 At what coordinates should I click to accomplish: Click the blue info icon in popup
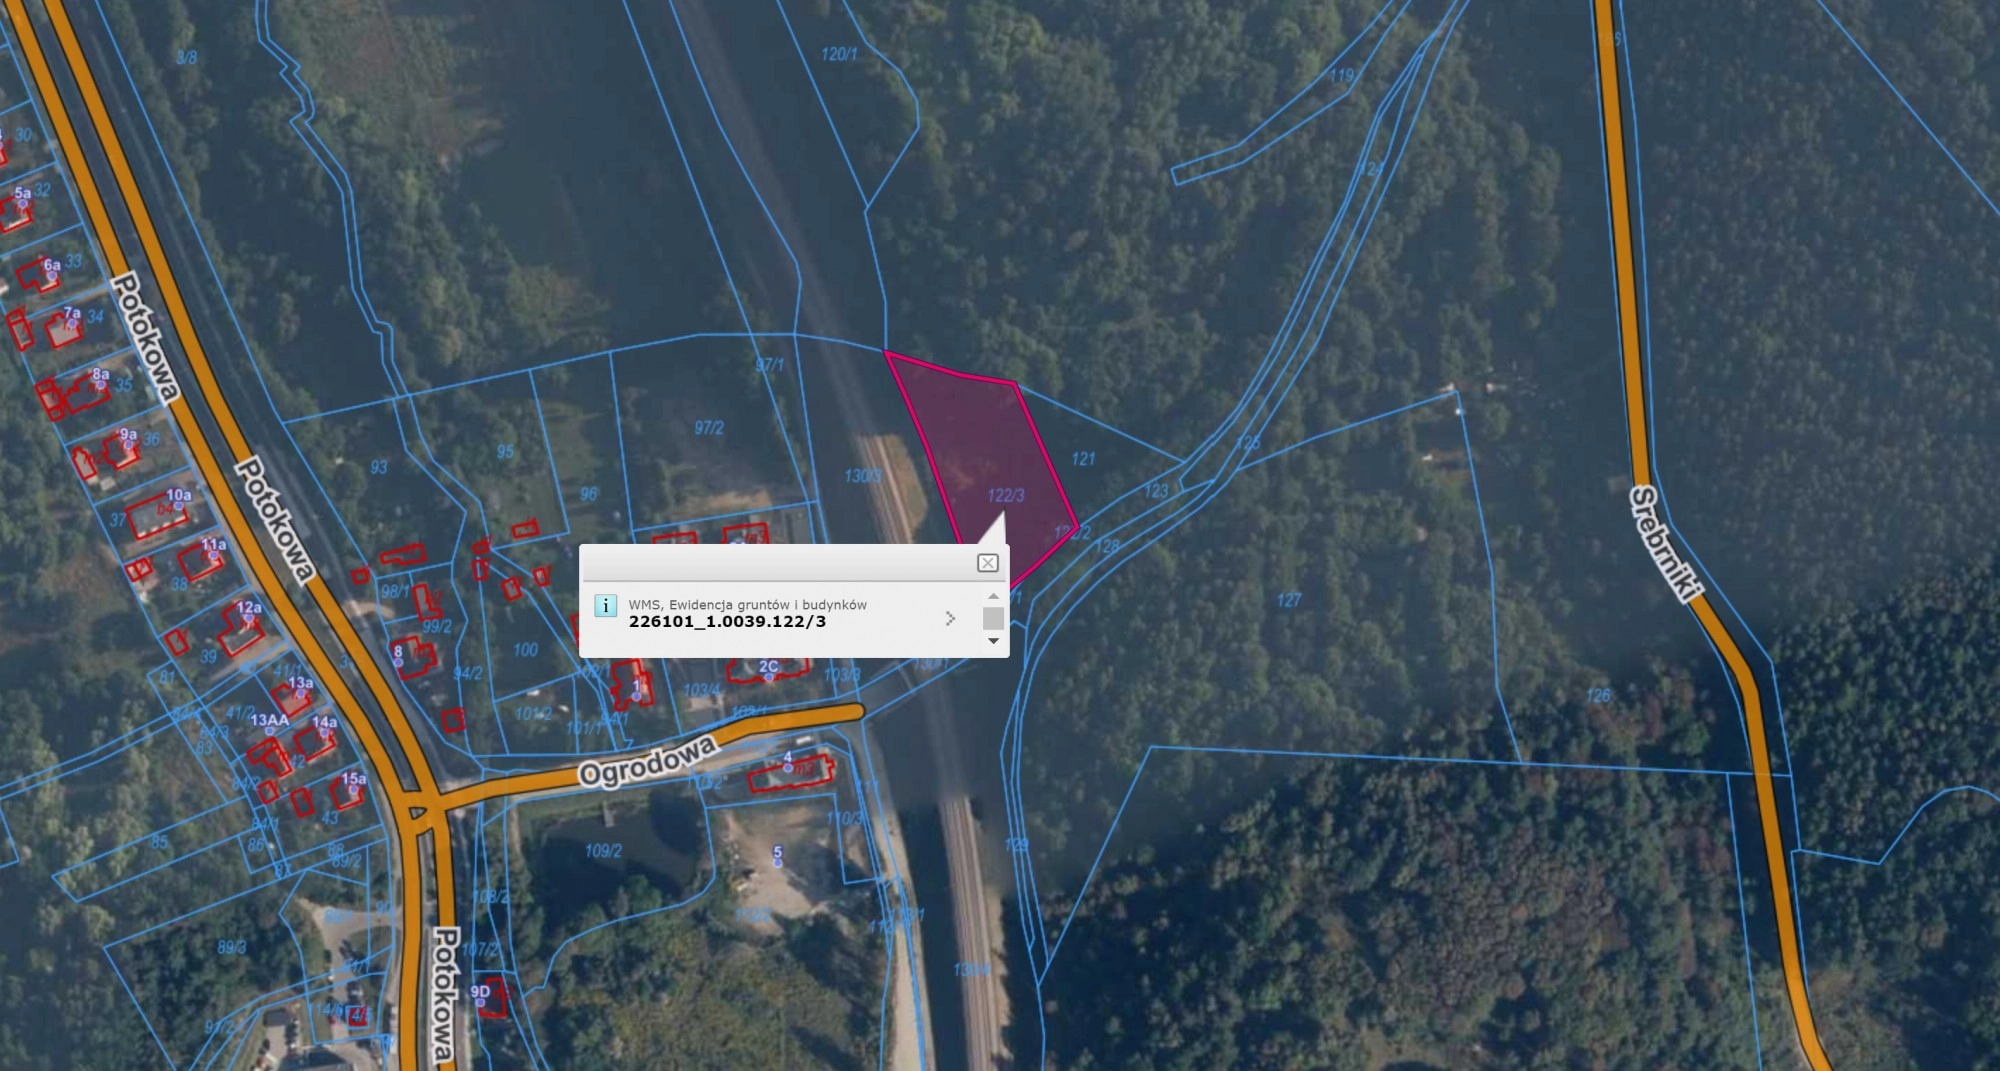(605, 606)
